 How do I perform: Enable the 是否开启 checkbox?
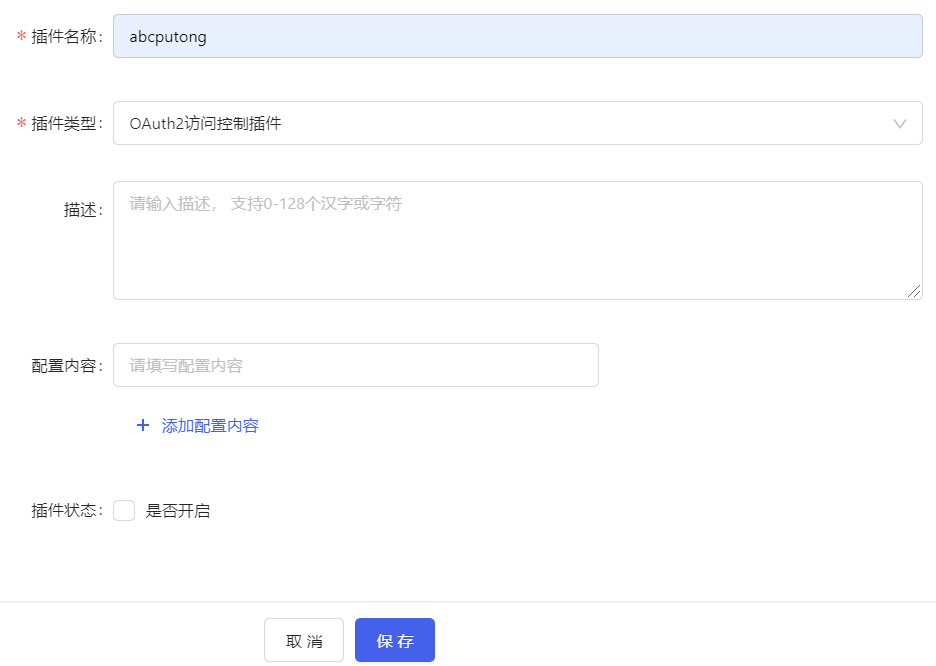124,511
